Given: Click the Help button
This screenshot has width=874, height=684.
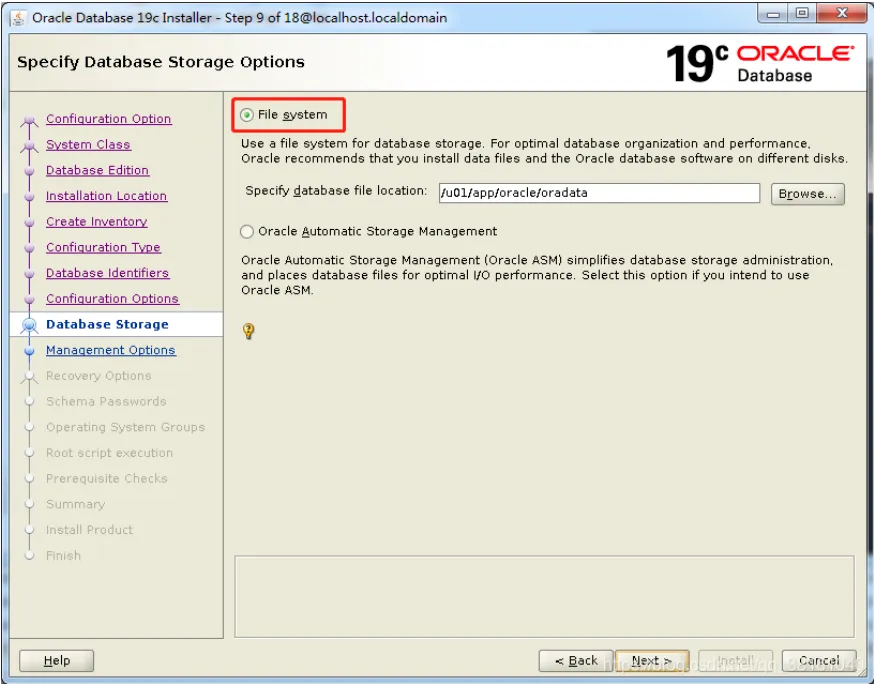Looking at the screenshot, I should click(56, 661).
